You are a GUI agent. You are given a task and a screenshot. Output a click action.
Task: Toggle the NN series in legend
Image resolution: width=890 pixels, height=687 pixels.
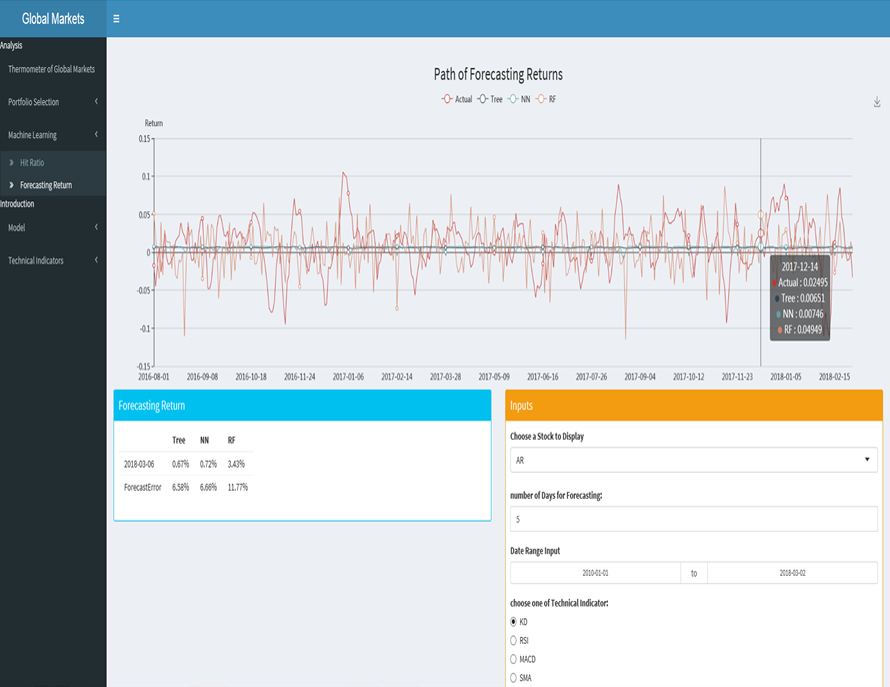click(x=519, y=99)
